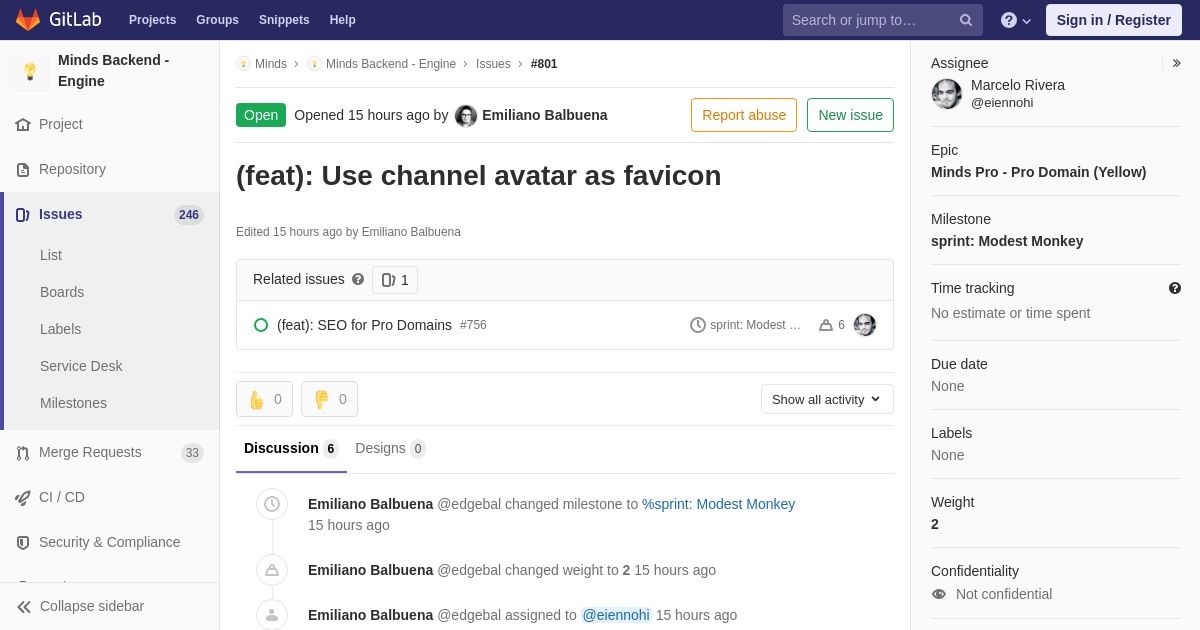Image resolution: width=1200 pixels, height=630 pixels.
Task: Open related issue SEO for Pro Domains
Action: [364, 325]
